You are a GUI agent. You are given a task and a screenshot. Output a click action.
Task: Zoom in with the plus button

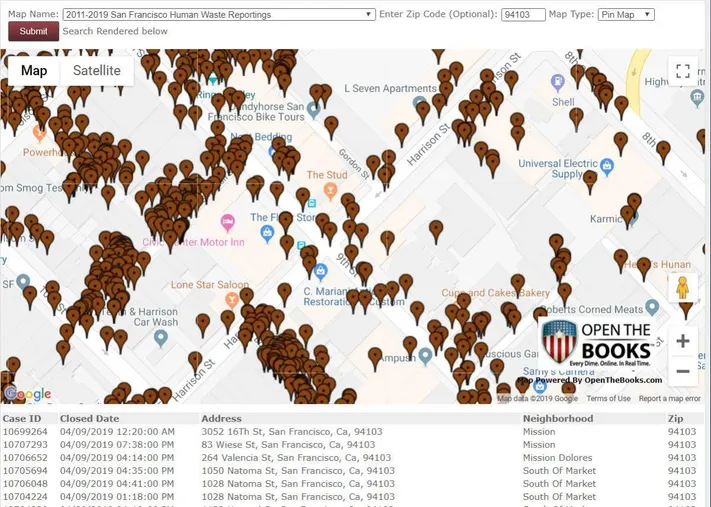coord(682,341)
